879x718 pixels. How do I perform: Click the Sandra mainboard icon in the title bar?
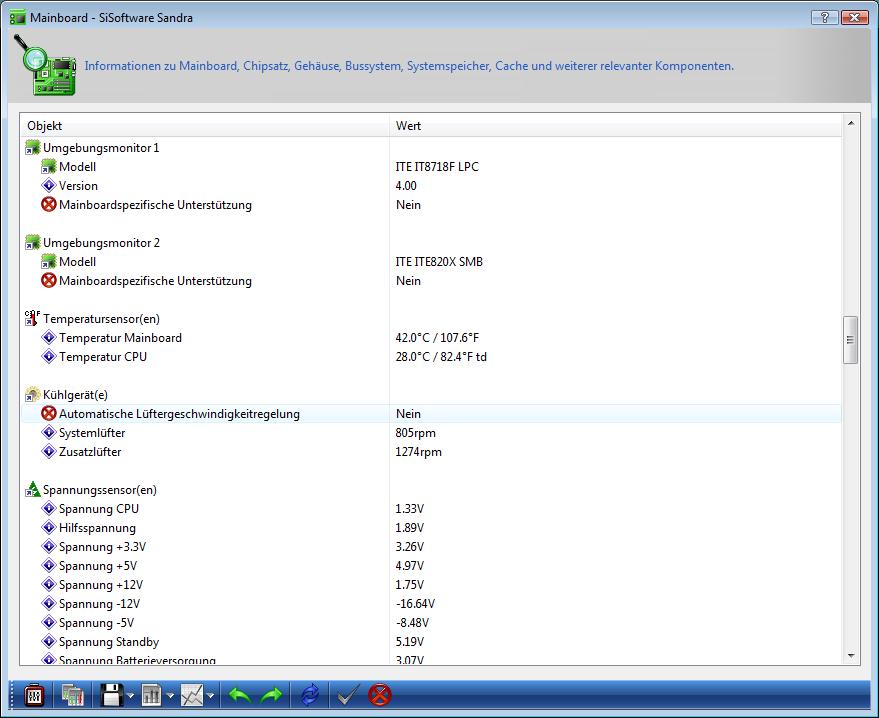tap(18, 17)
